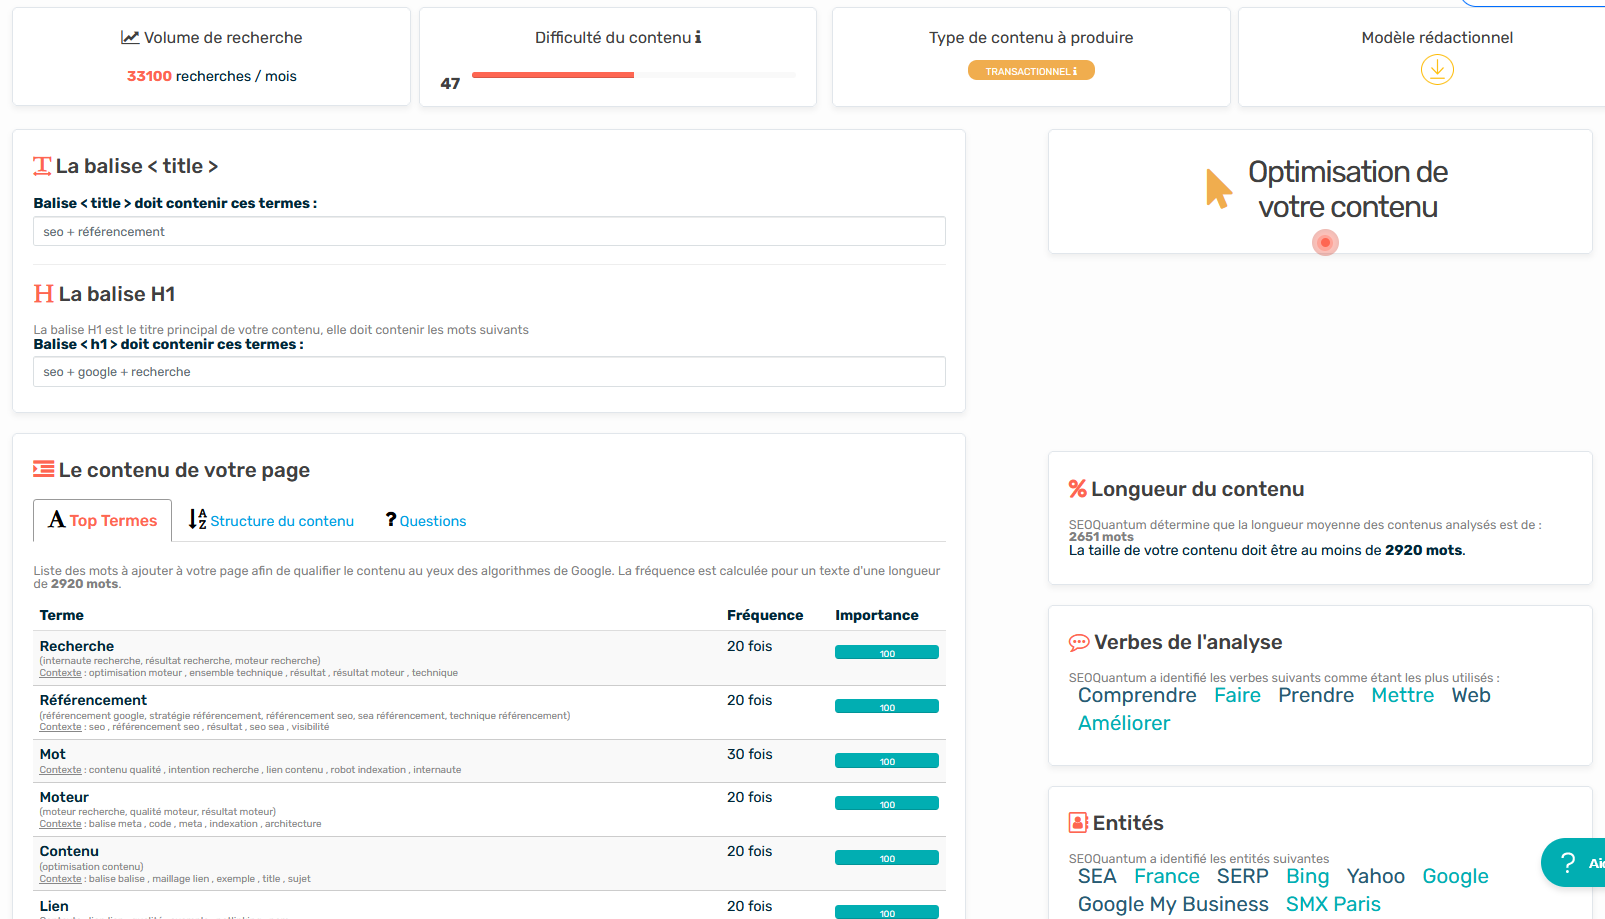Click the Améliorer verb link
This screenshot has height=919, width=1605.
pos(1123,723)
